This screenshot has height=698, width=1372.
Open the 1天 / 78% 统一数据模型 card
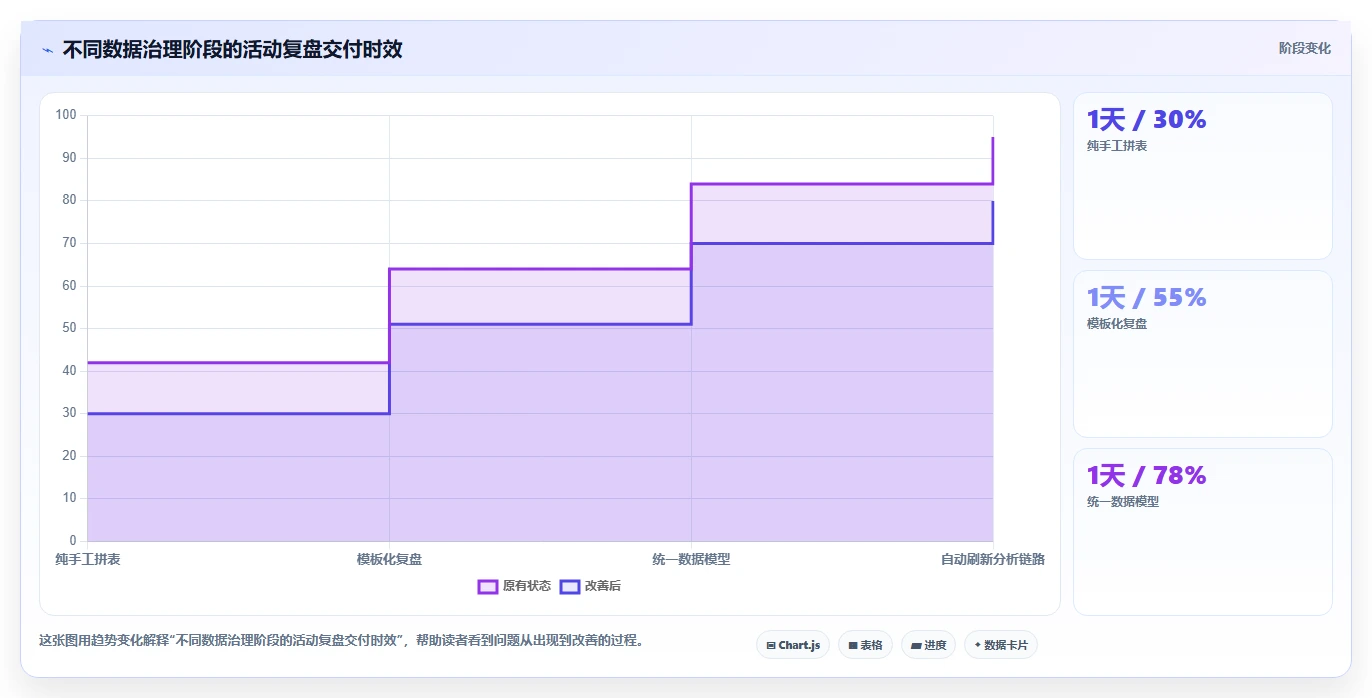1202,532
